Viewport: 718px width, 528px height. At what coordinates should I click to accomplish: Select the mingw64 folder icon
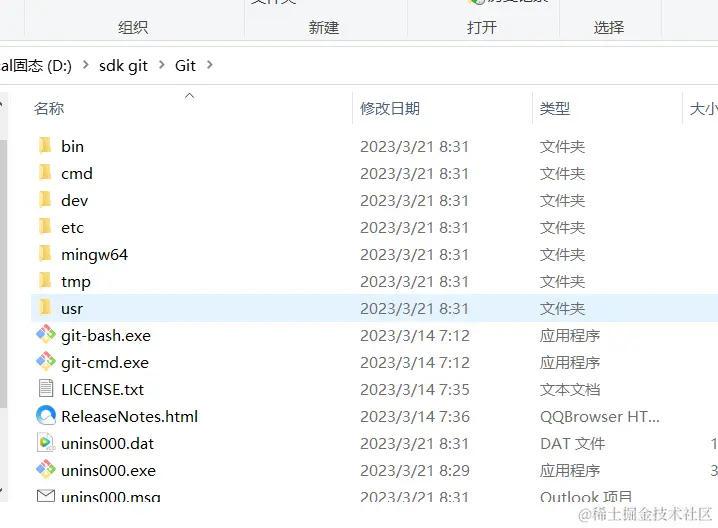pyautogui.click(x=45, y=255)
